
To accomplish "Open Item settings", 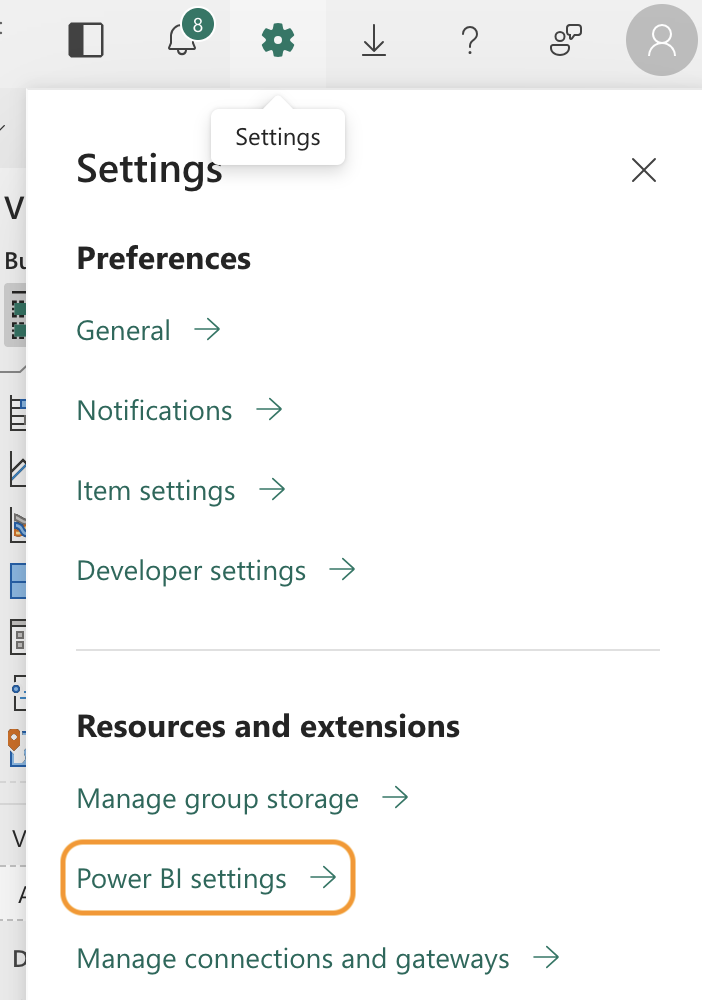I will coord(181,490).
